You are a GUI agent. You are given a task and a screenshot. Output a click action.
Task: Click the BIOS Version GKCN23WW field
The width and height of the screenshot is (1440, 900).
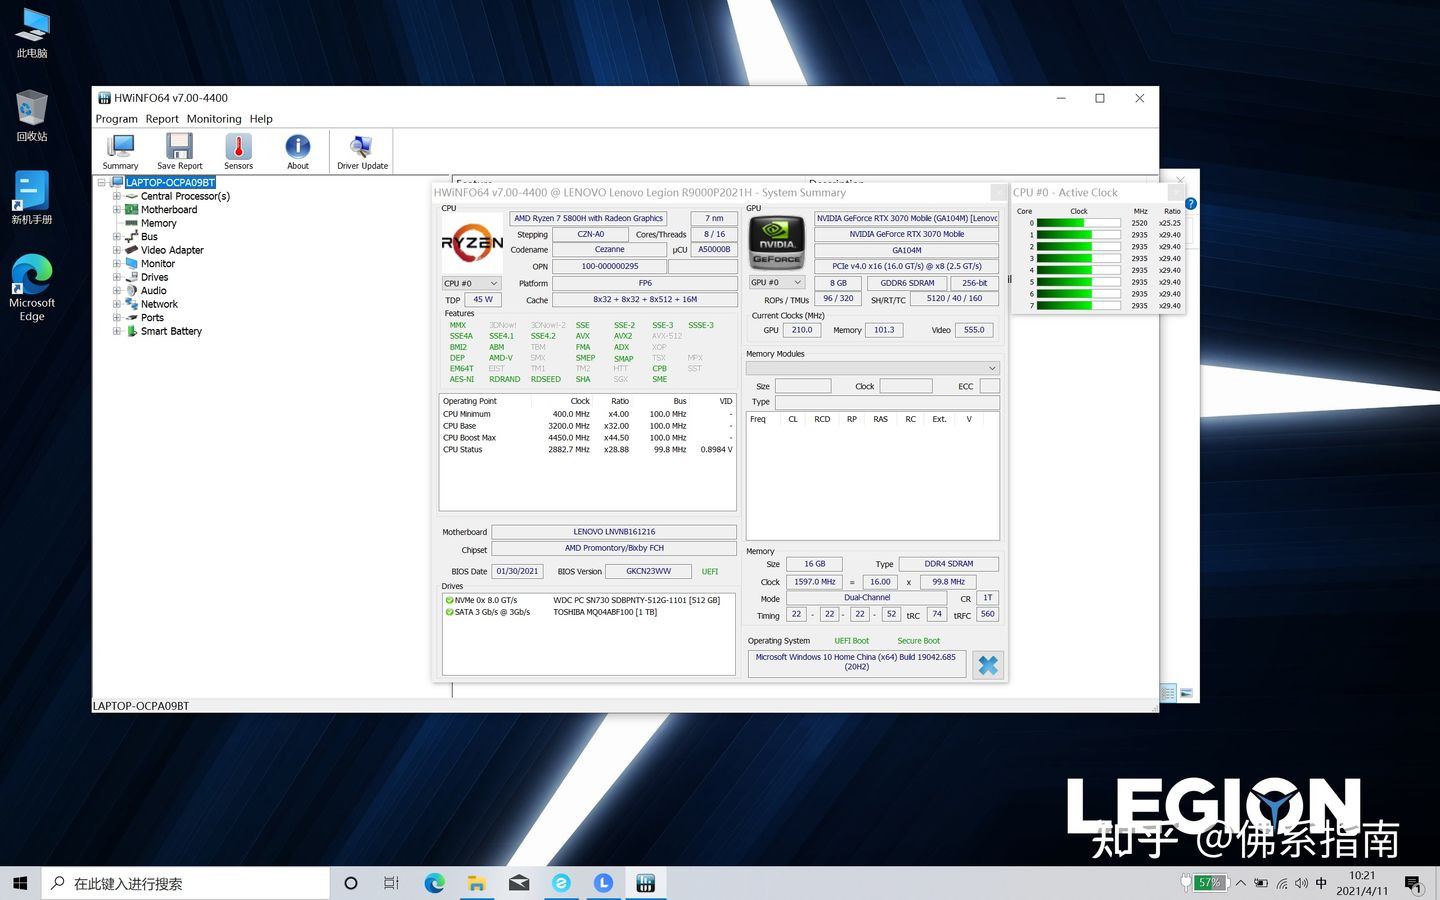(x=648, y=571)
